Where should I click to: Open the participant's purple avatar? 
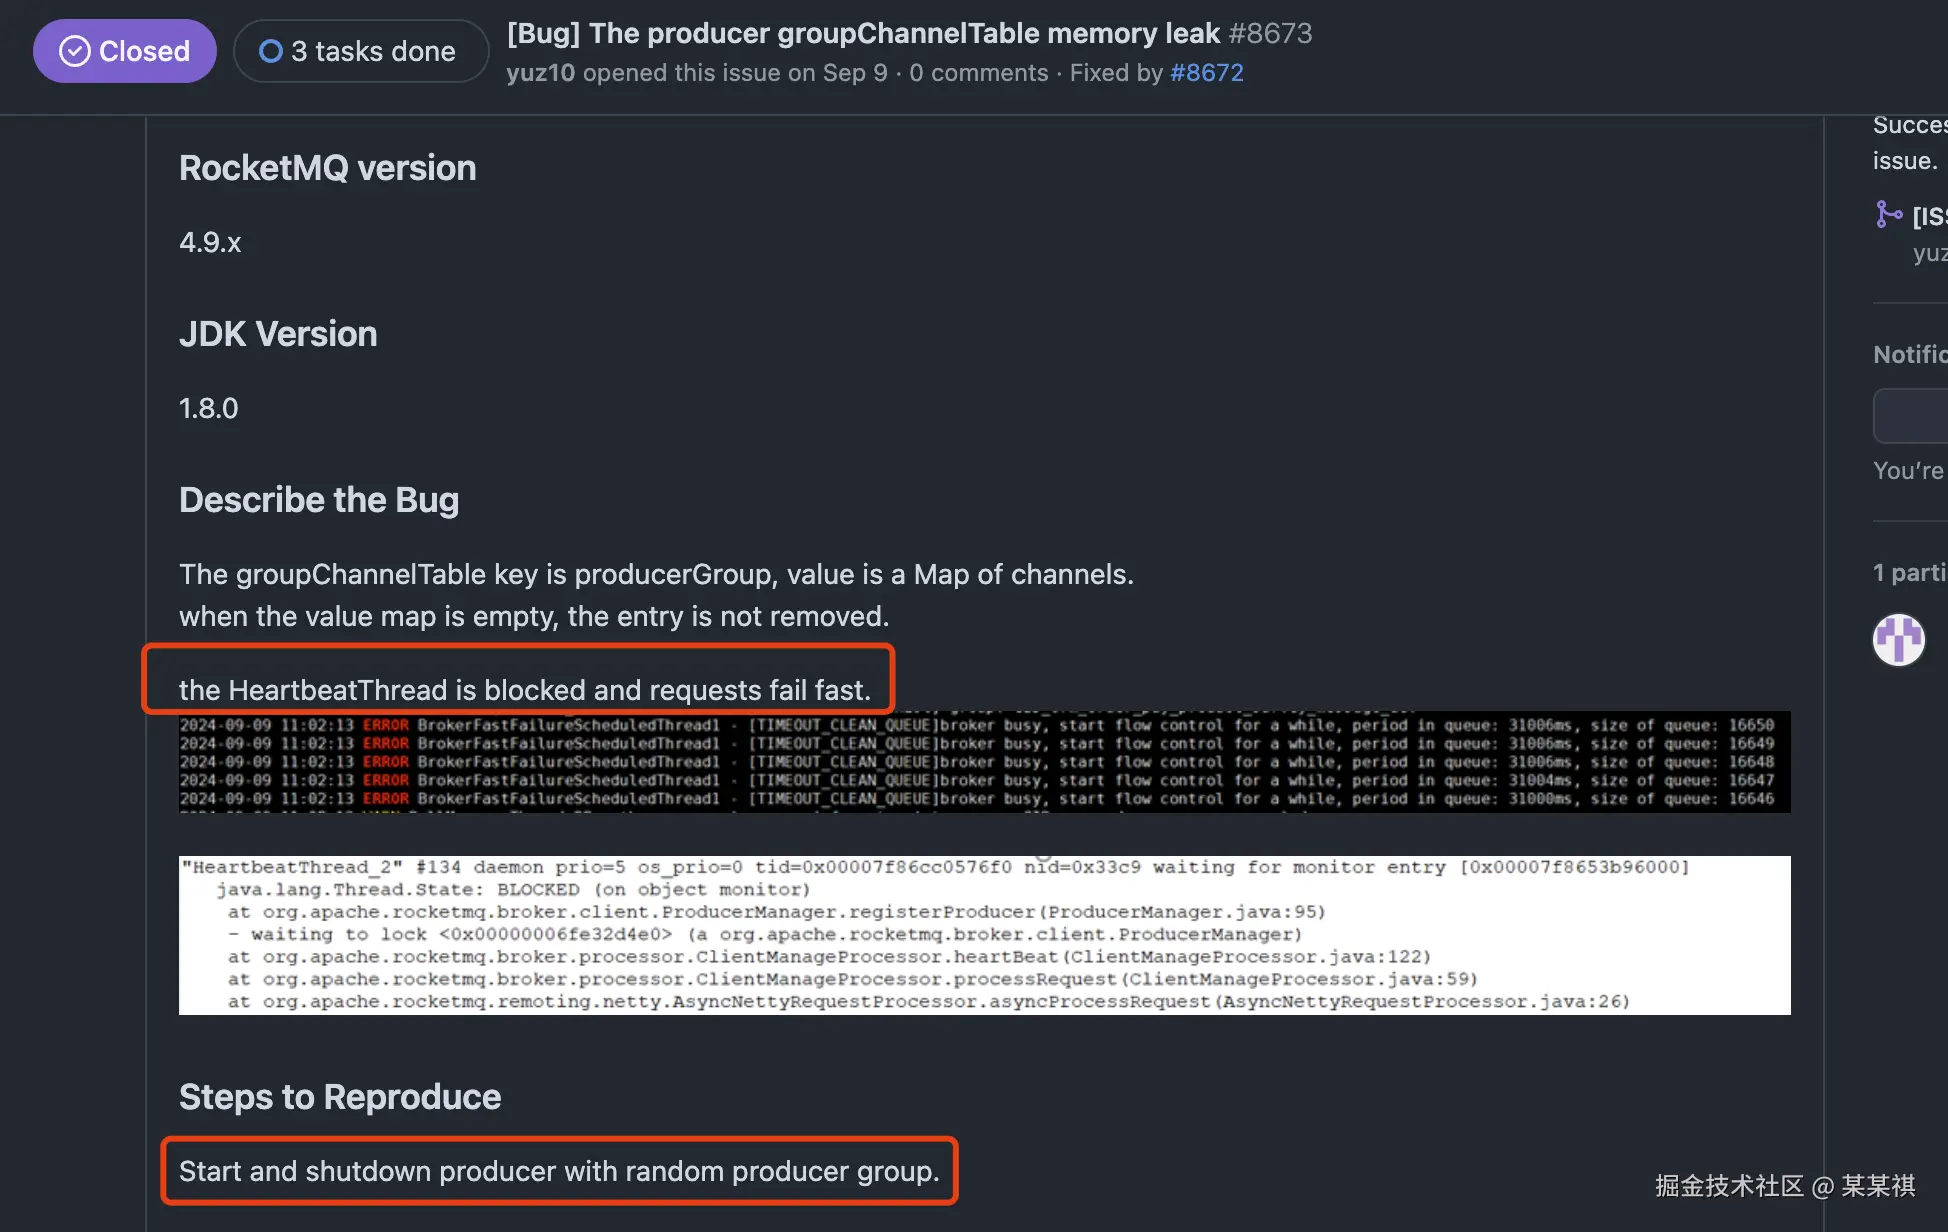[x=1898, y=640]
